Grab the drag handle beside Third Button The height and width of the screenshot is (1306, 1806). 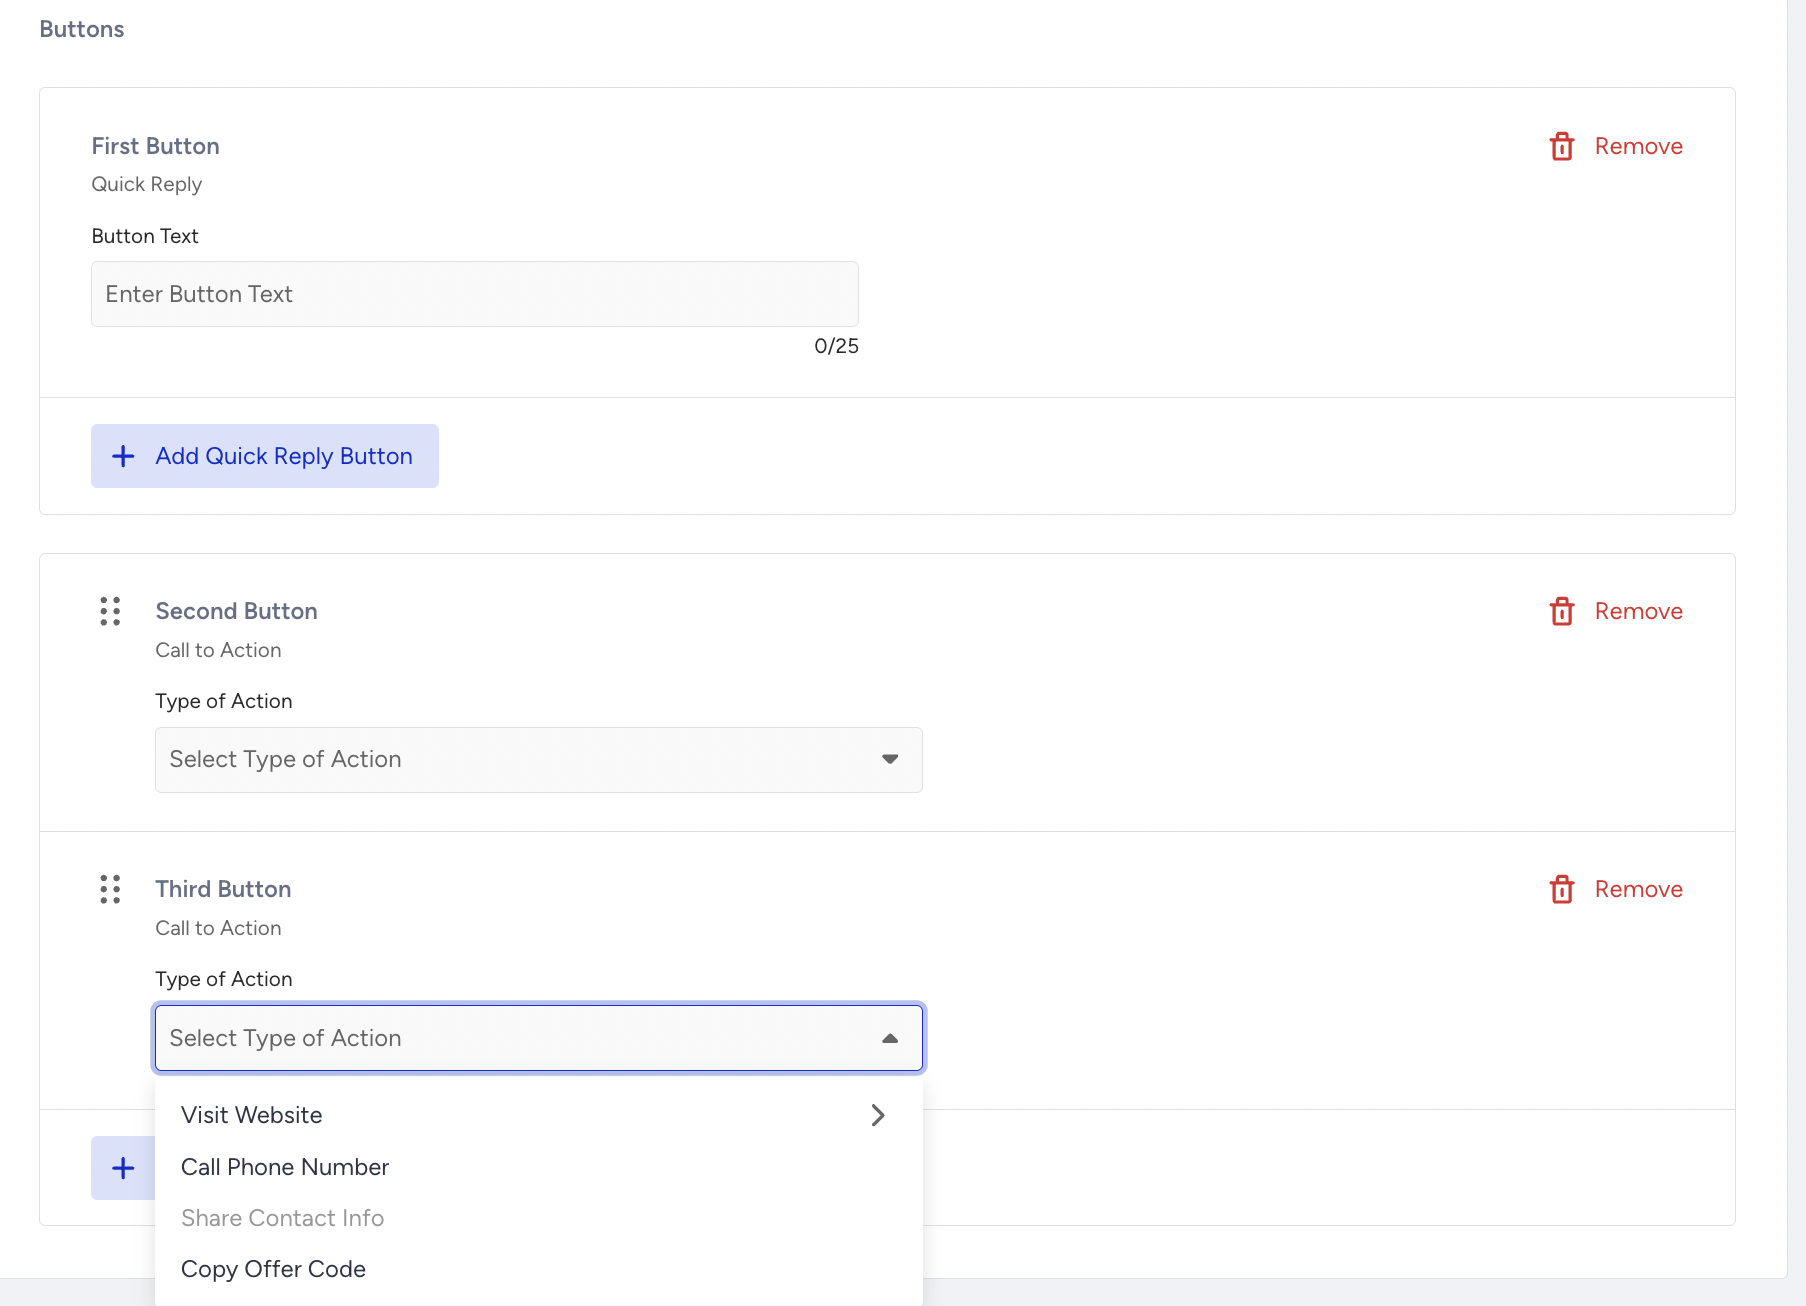(x=110, y=889)
